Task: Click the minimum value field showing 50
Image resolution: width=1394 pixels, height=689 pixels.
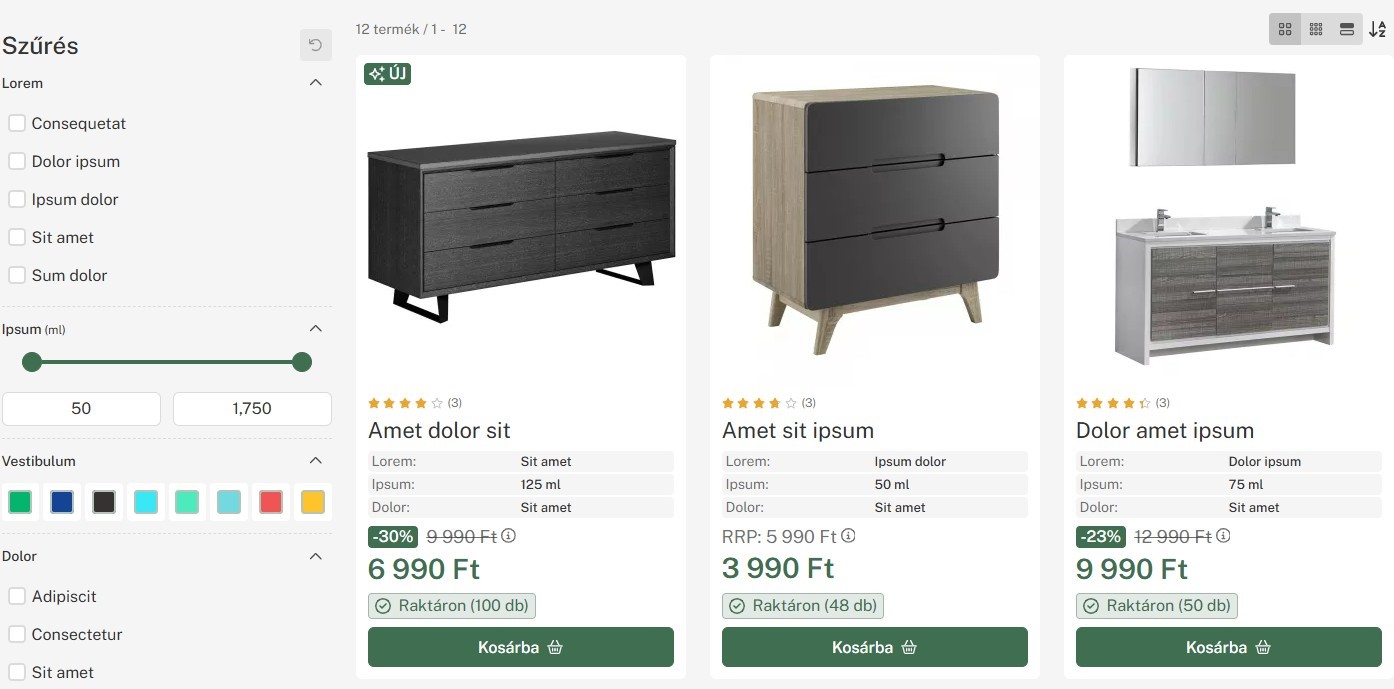Action: 81,408
